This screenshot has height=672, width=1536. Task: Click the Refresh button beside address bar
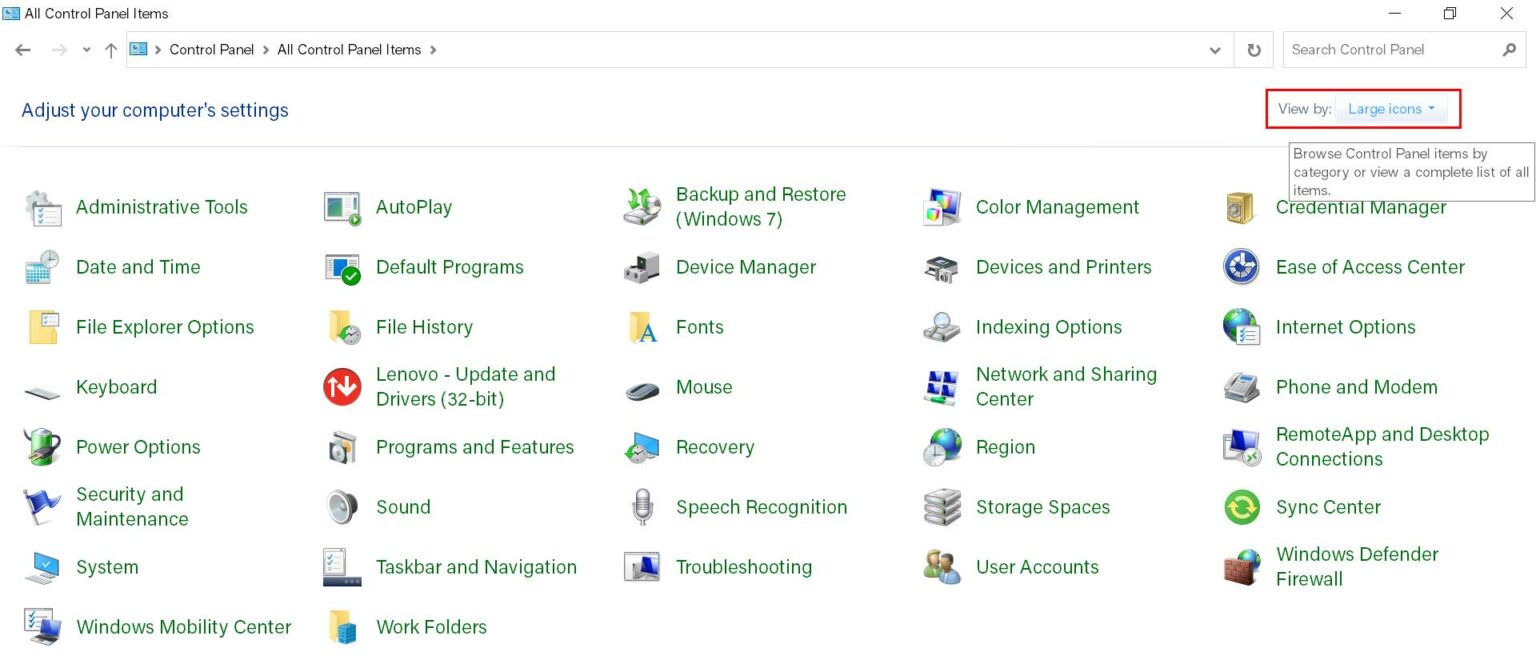click(x=1254, y=50)
